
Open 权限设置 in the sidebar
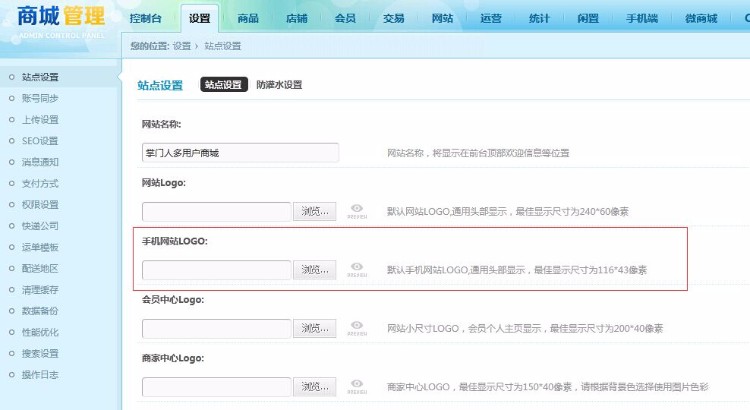click(40, 205)
